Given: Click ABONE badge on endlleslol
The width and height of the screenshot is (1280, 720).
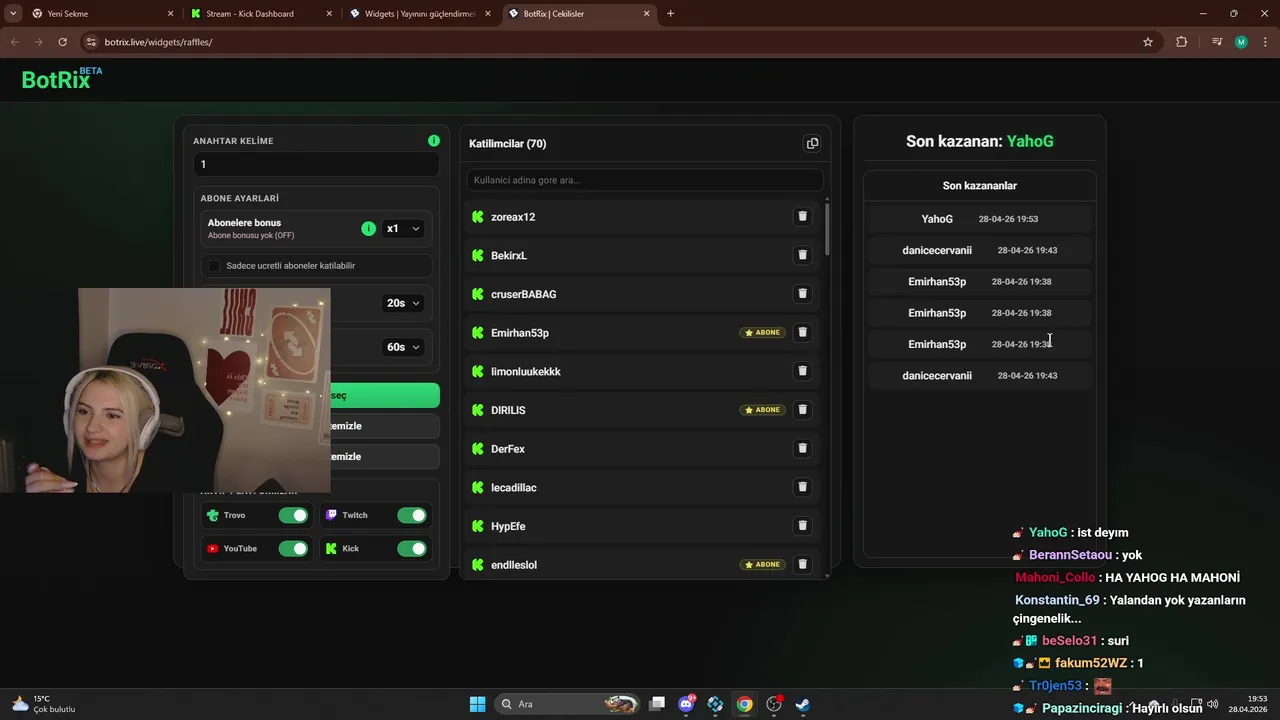Looking at the screenshot, I should [762, 564].
